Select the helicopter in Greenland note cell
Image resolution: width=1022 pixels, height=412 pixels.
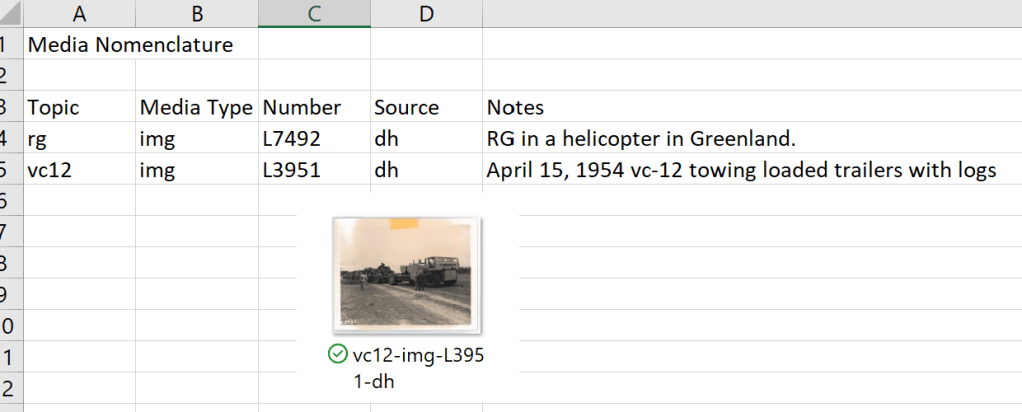pyautogui.click(x=640, y=138)
